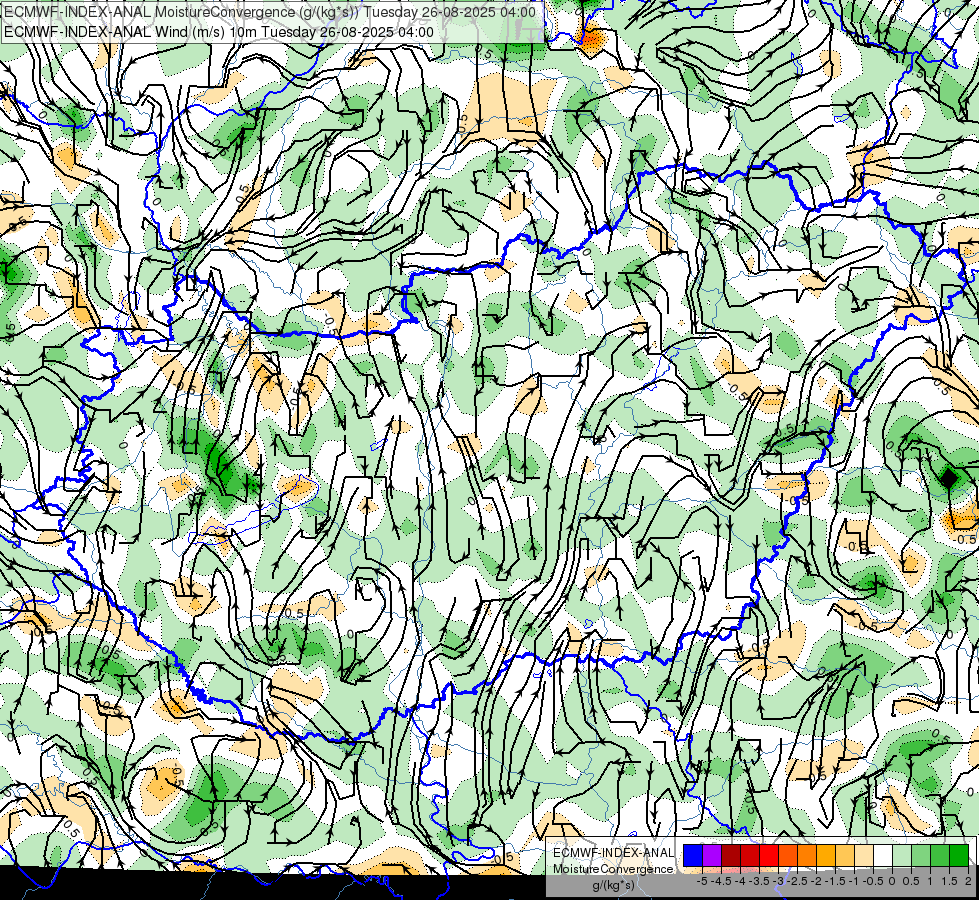Image resolution: width=979 pixels, height=900 pixels.
Task: Click the palest green swatch between 0 and 0.5
Action: click(902, 856)
